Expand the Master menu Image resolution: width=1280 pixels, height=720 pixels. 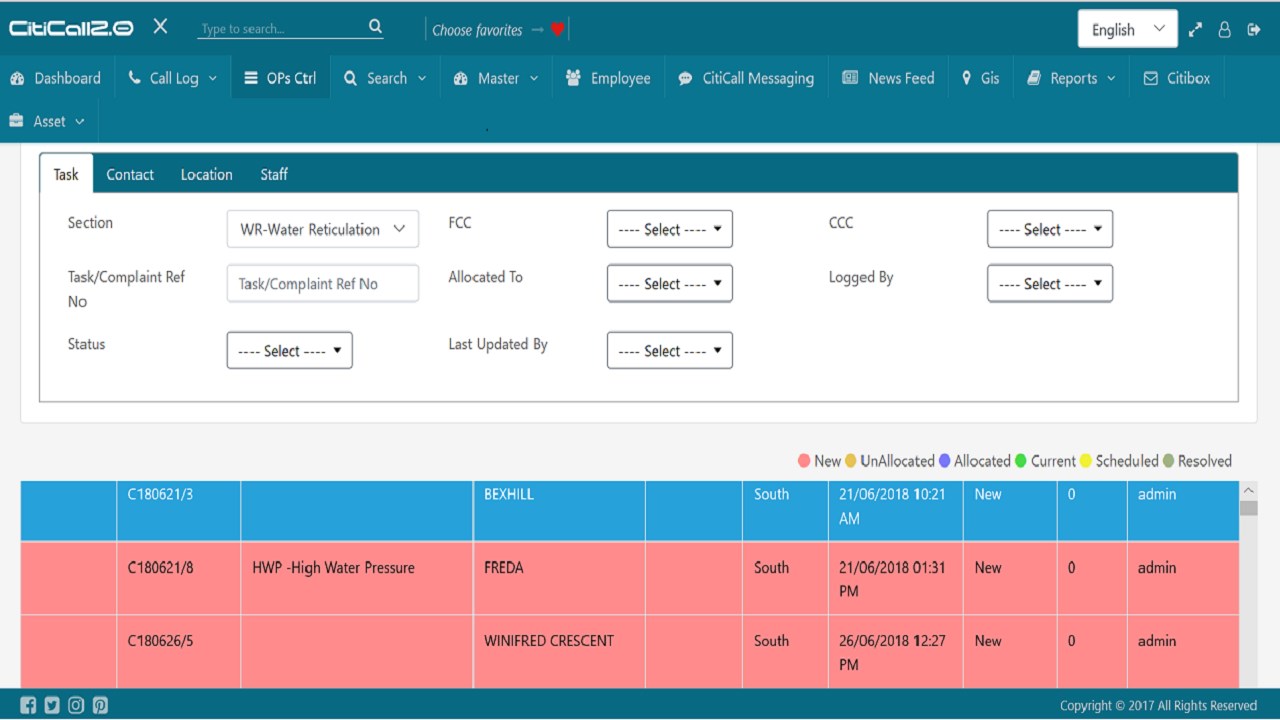coord(496,78)
